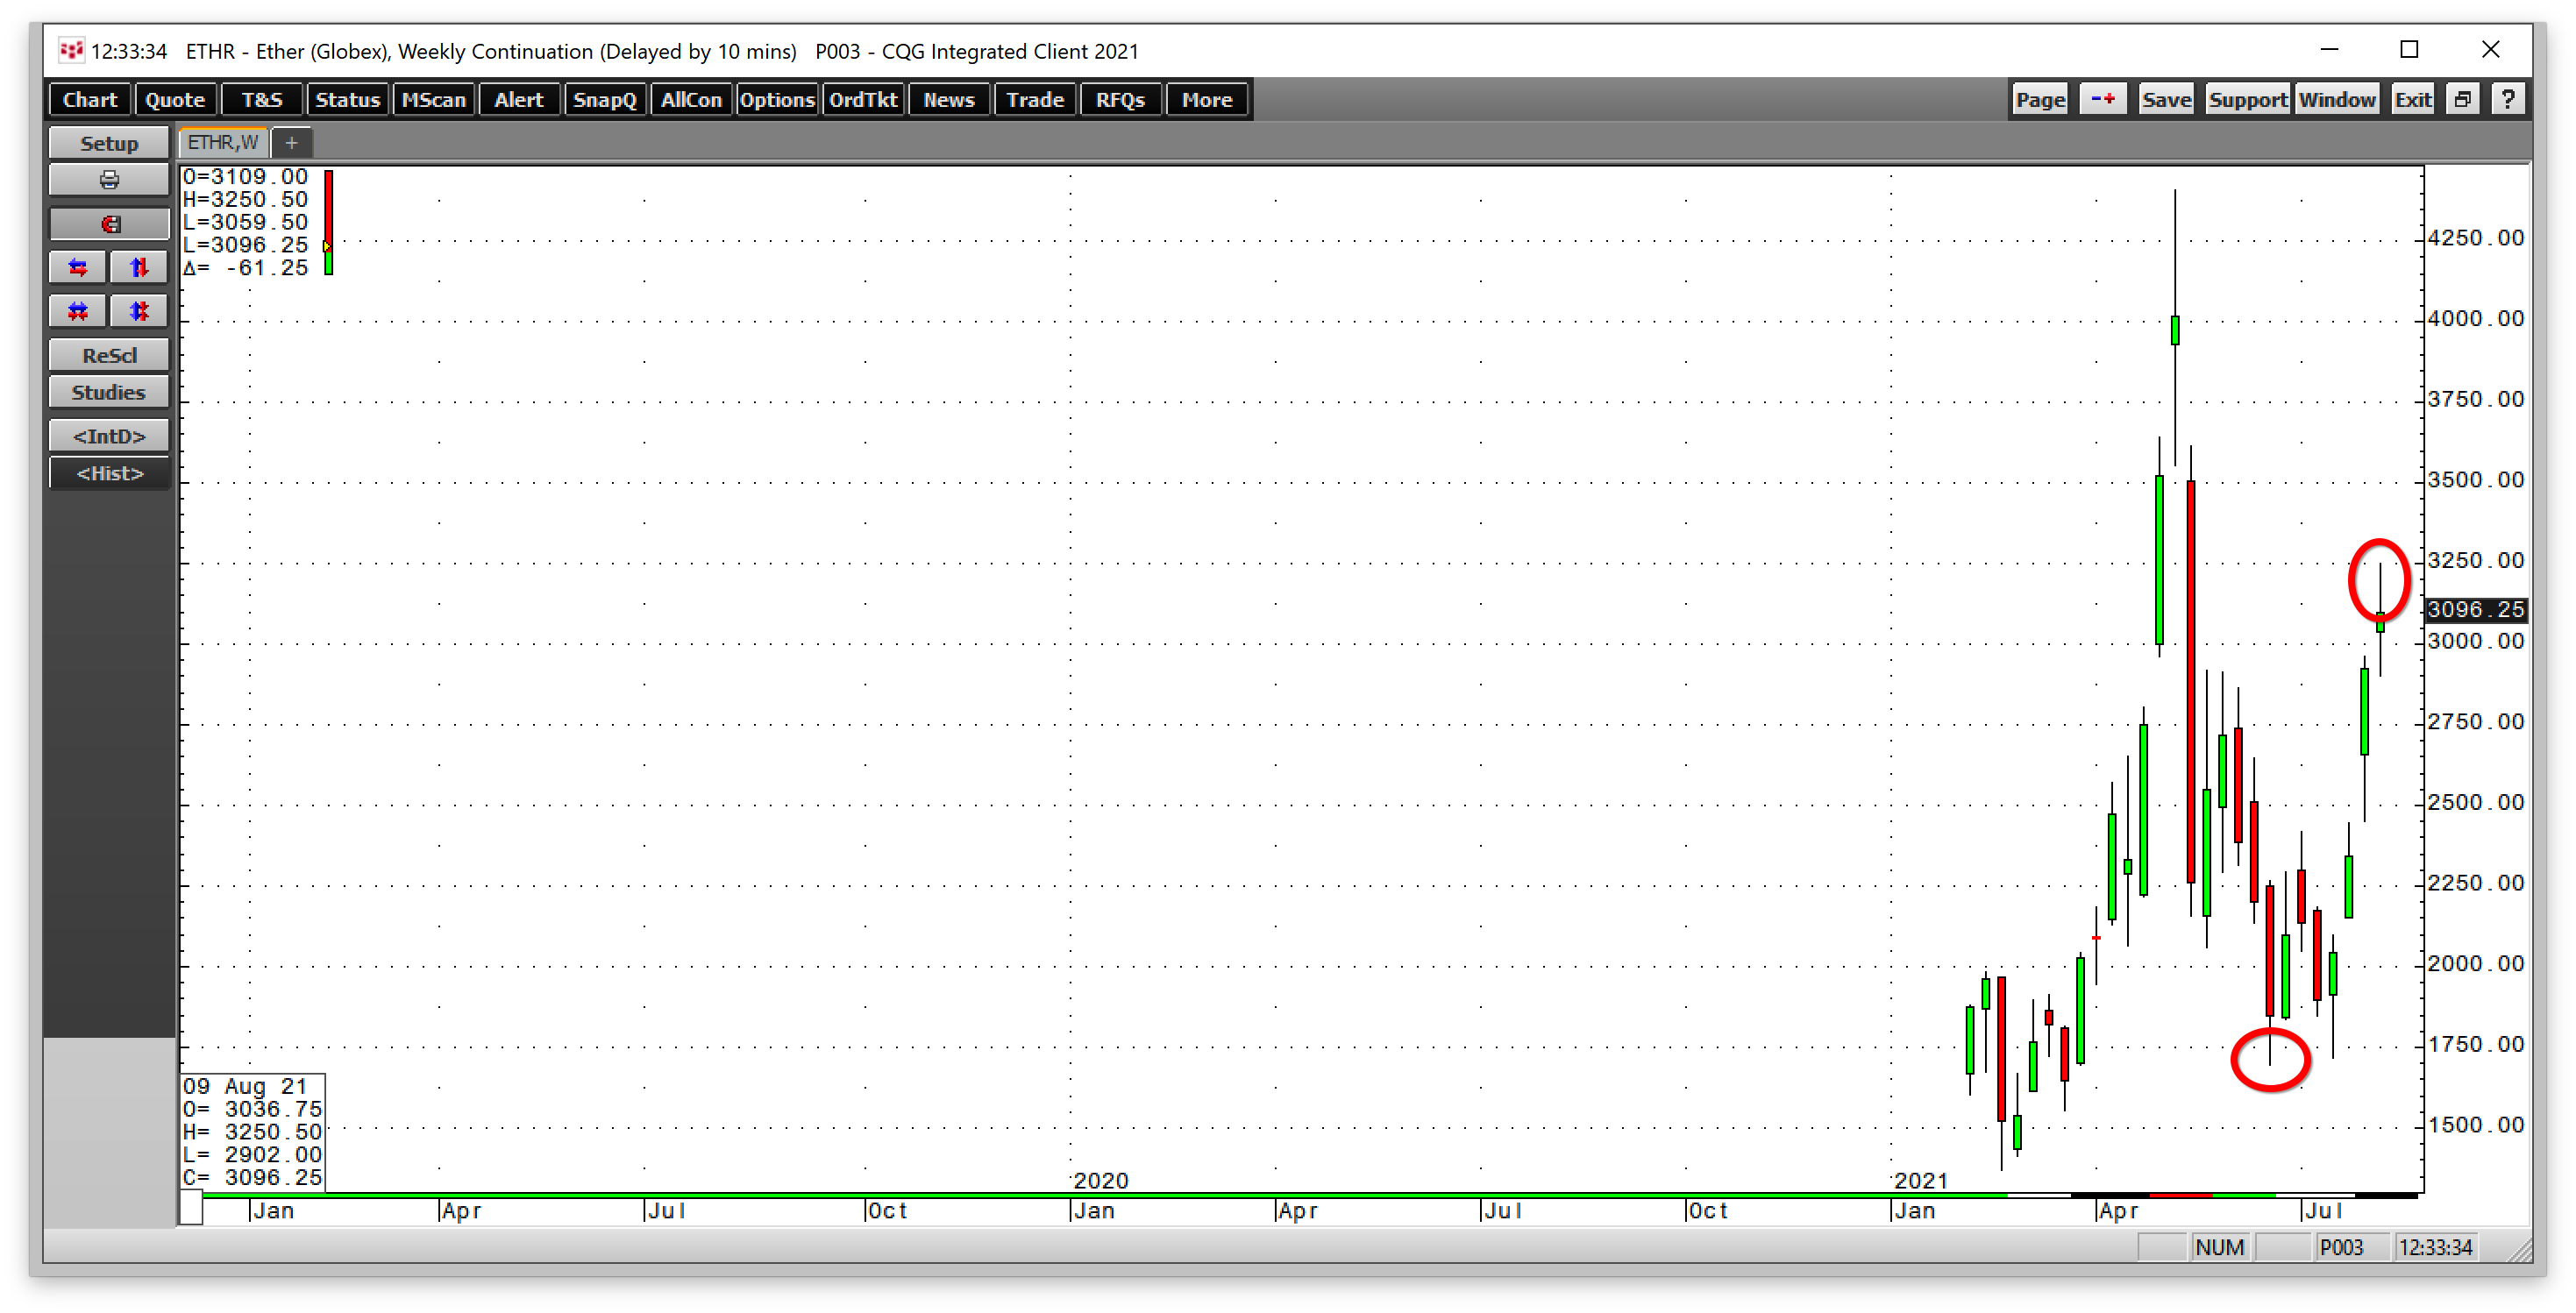Click the restore windows icon in toolbar

2462,99
